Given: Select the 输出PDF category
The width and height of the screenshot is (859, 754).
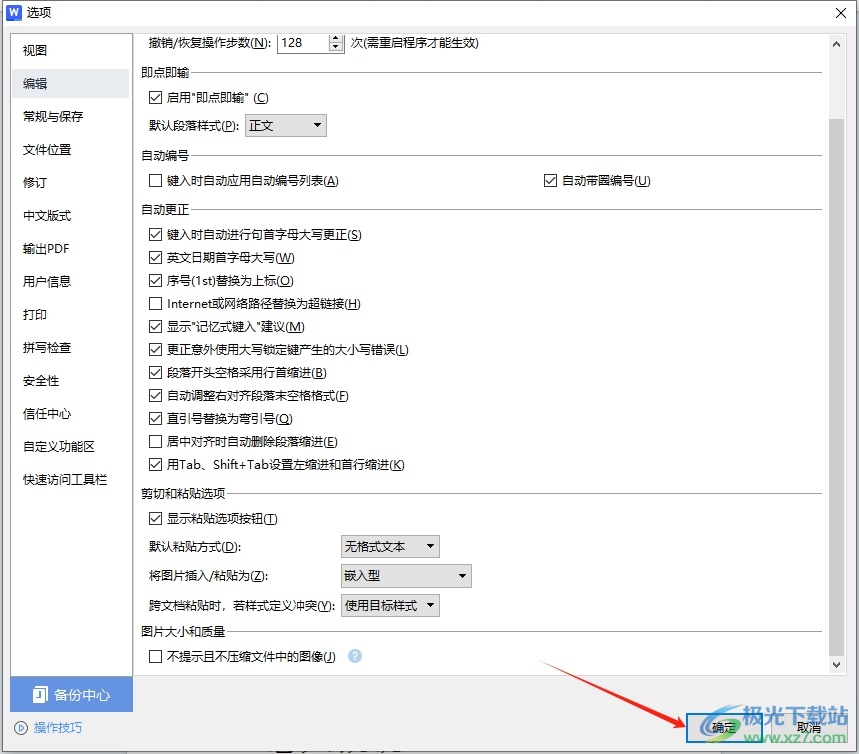Looking at the screenshot, I should (x=70, y=249).
